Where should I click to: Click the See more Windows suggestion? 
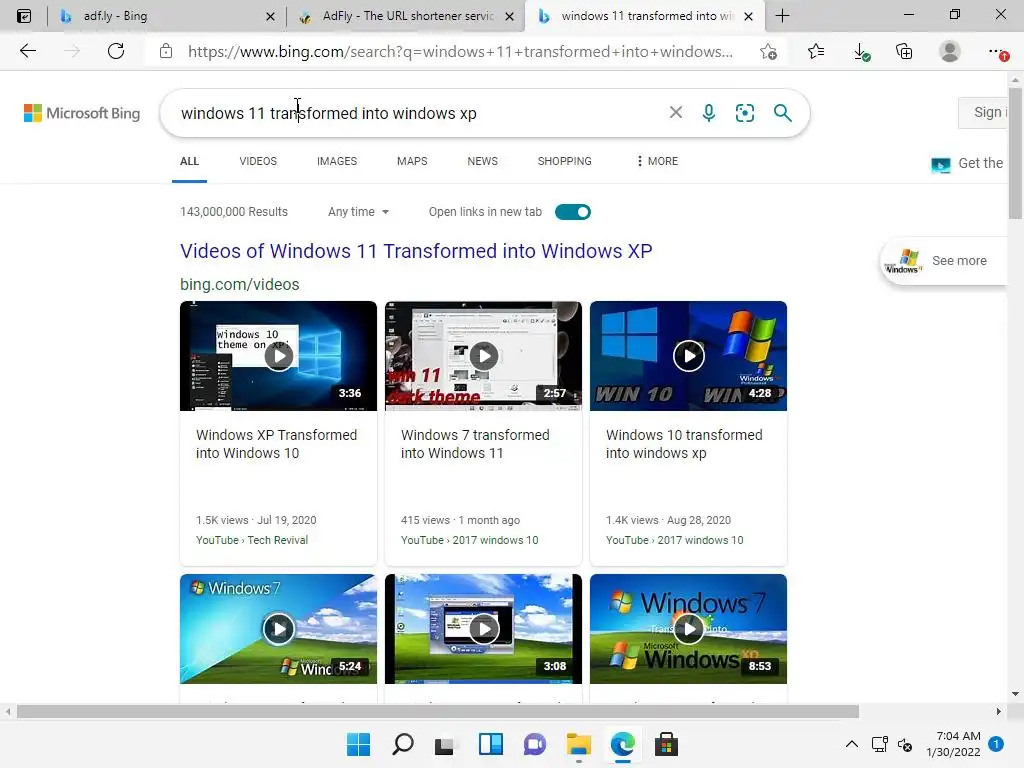pos(944,261)
